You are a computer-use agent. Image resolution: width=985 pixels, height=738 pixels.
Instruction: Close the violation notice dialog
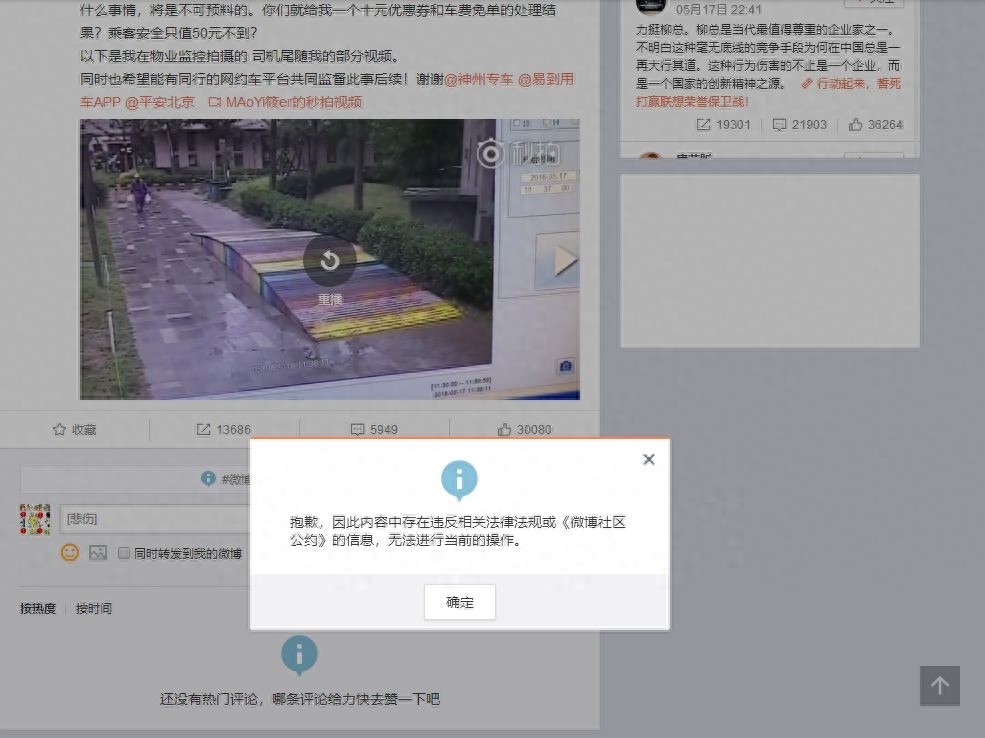coord(649,460)
